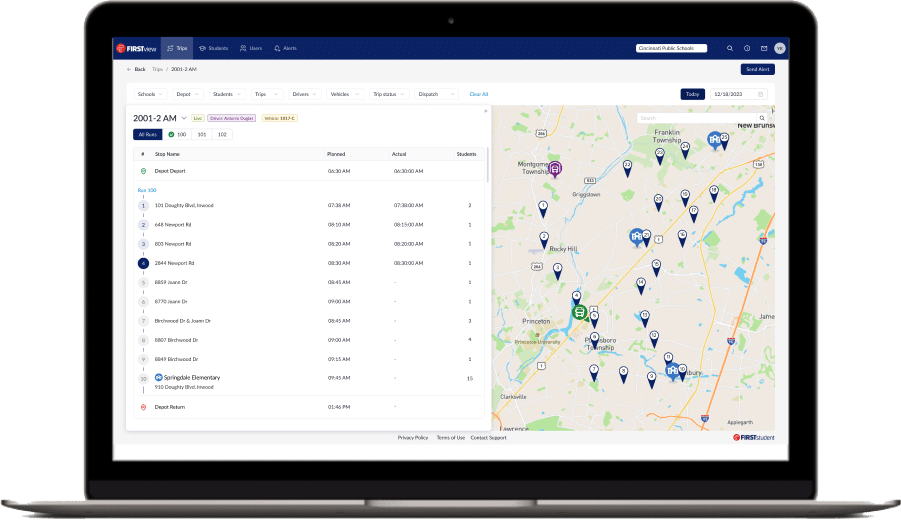The width and height of the screenshot is (901, 520).
Task: Click the green school bus marker on map
Action: tap(579, 312)
